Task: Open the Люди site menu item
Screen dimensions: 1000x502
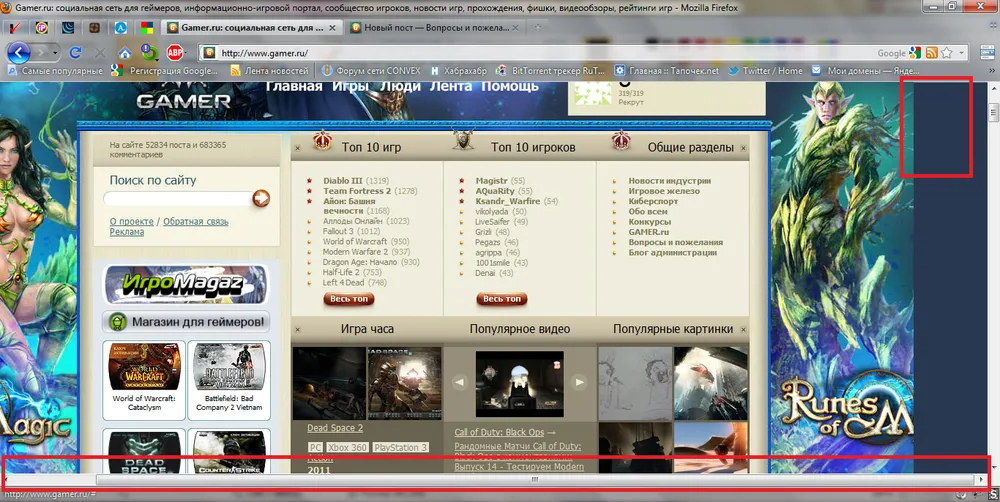Action: click(x=400, y=86)
